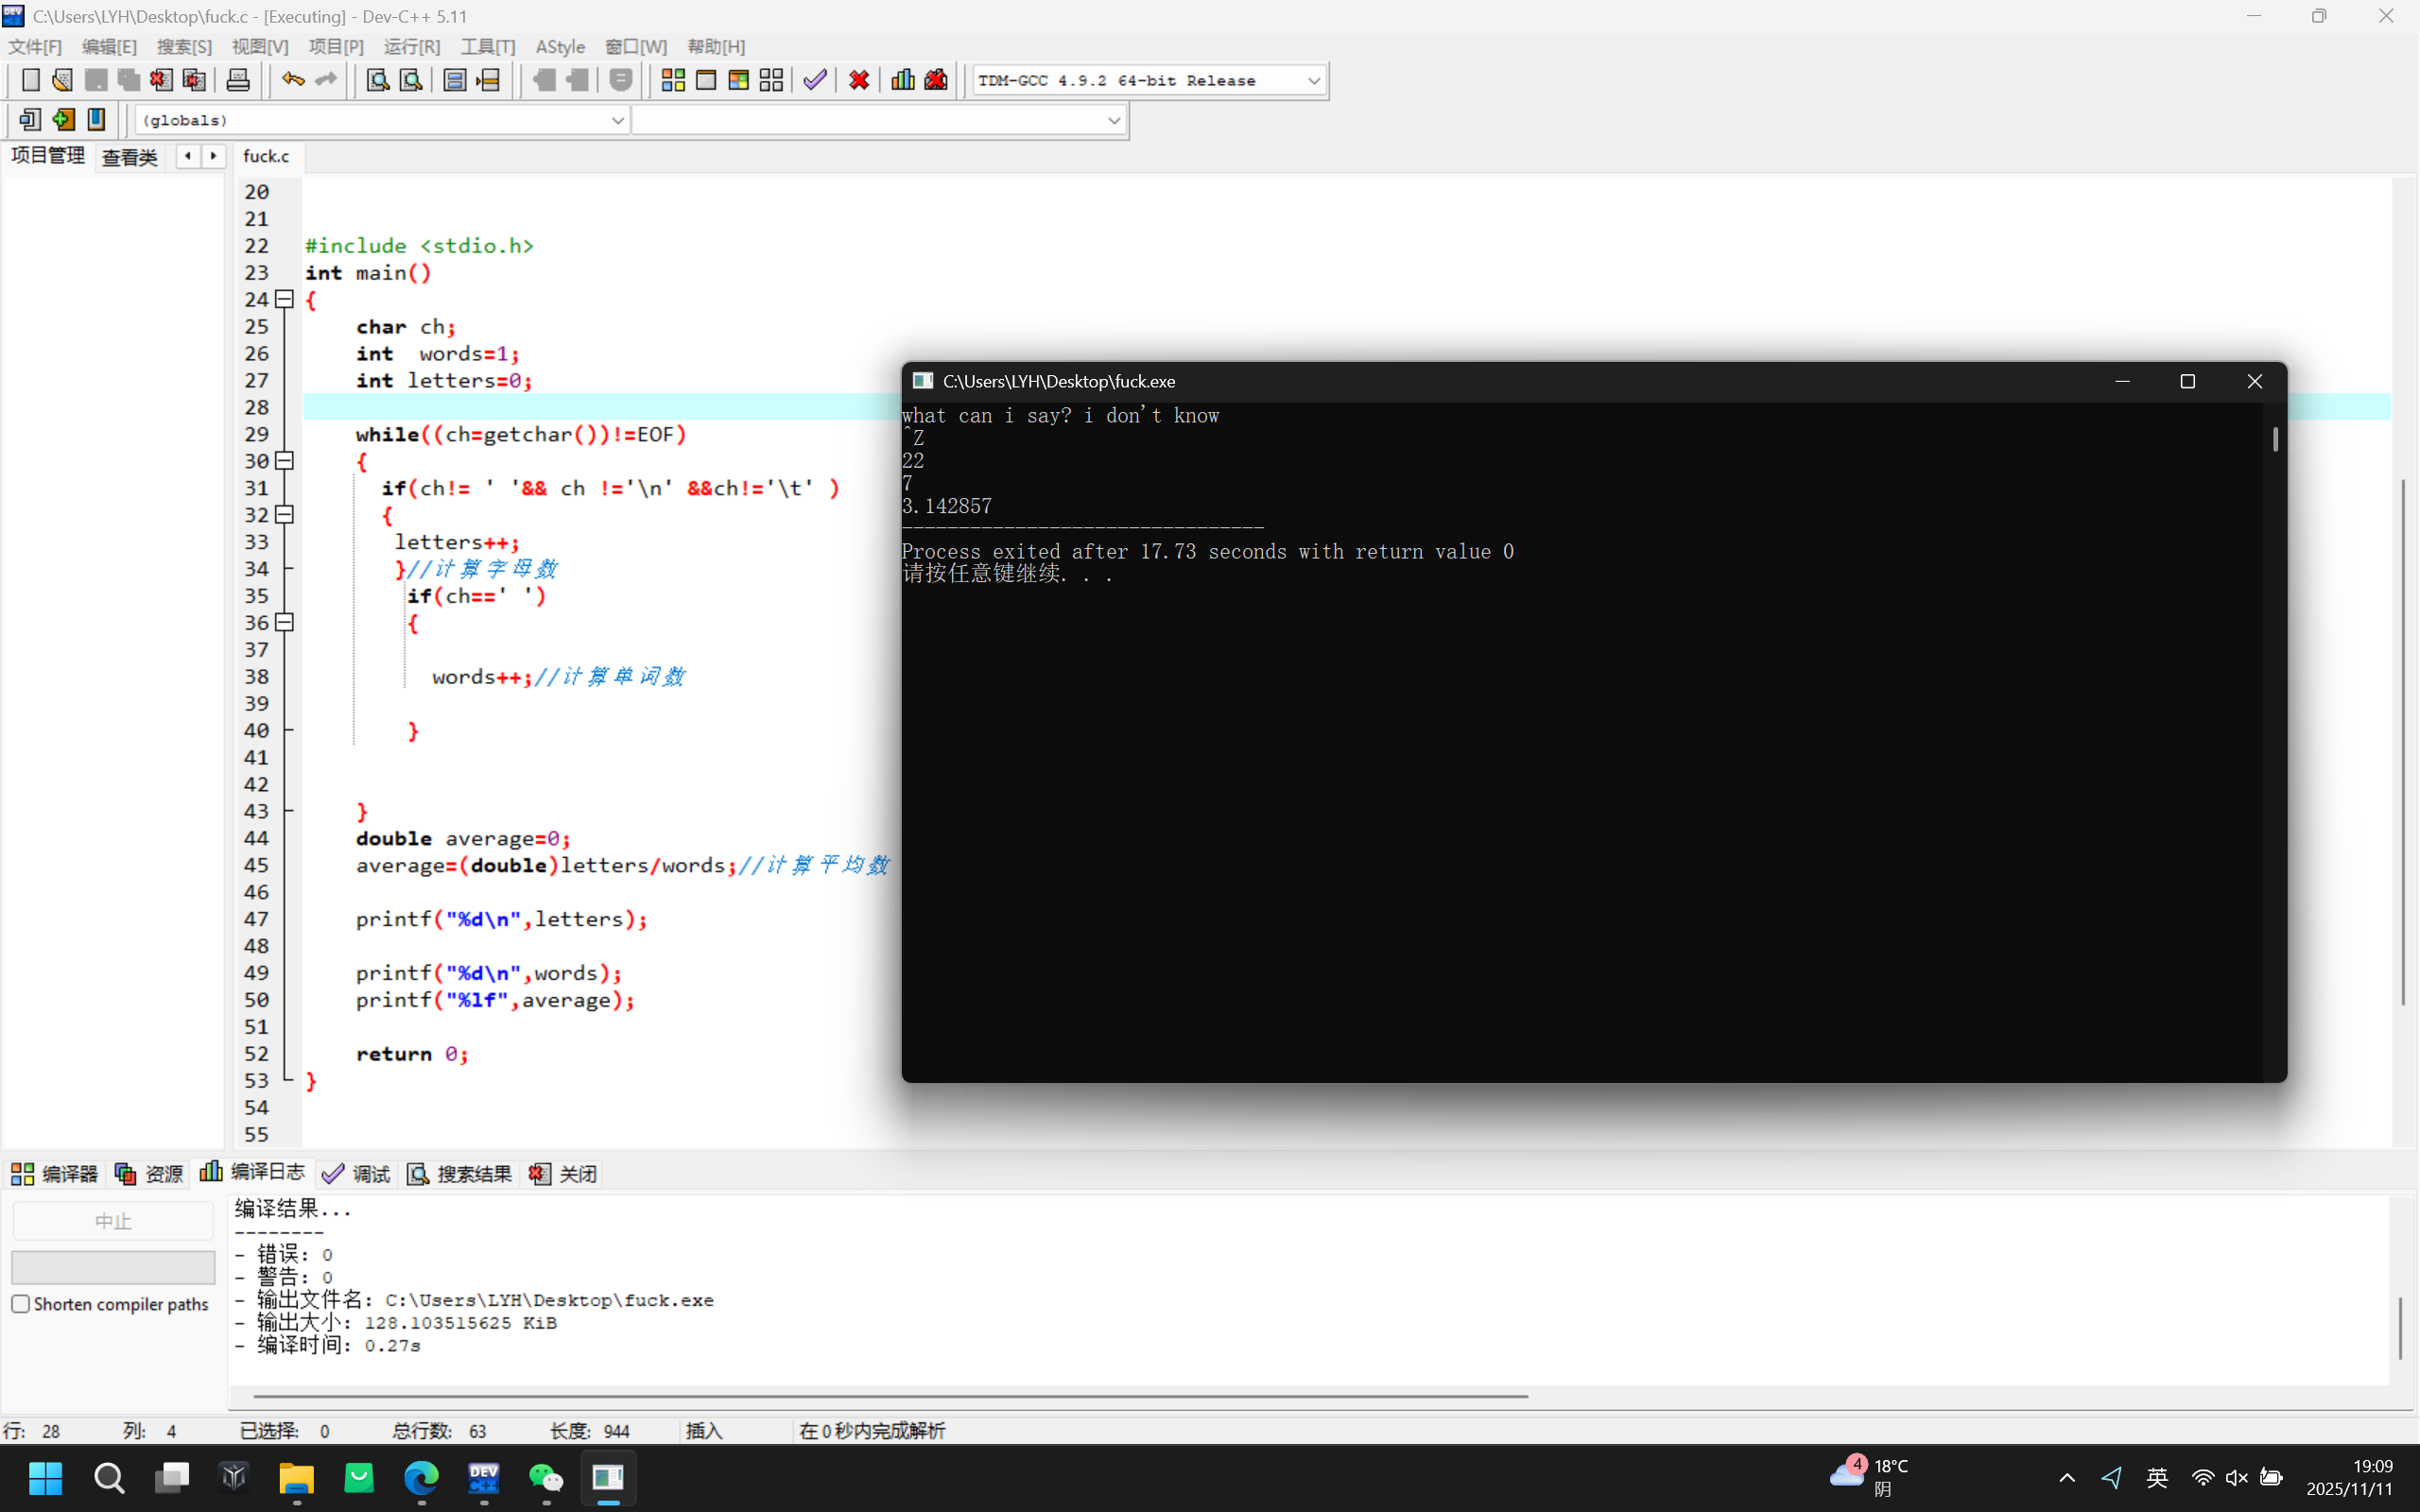Click the Insert green plus icon
2420x1512 pixels.
pos(63,120)
